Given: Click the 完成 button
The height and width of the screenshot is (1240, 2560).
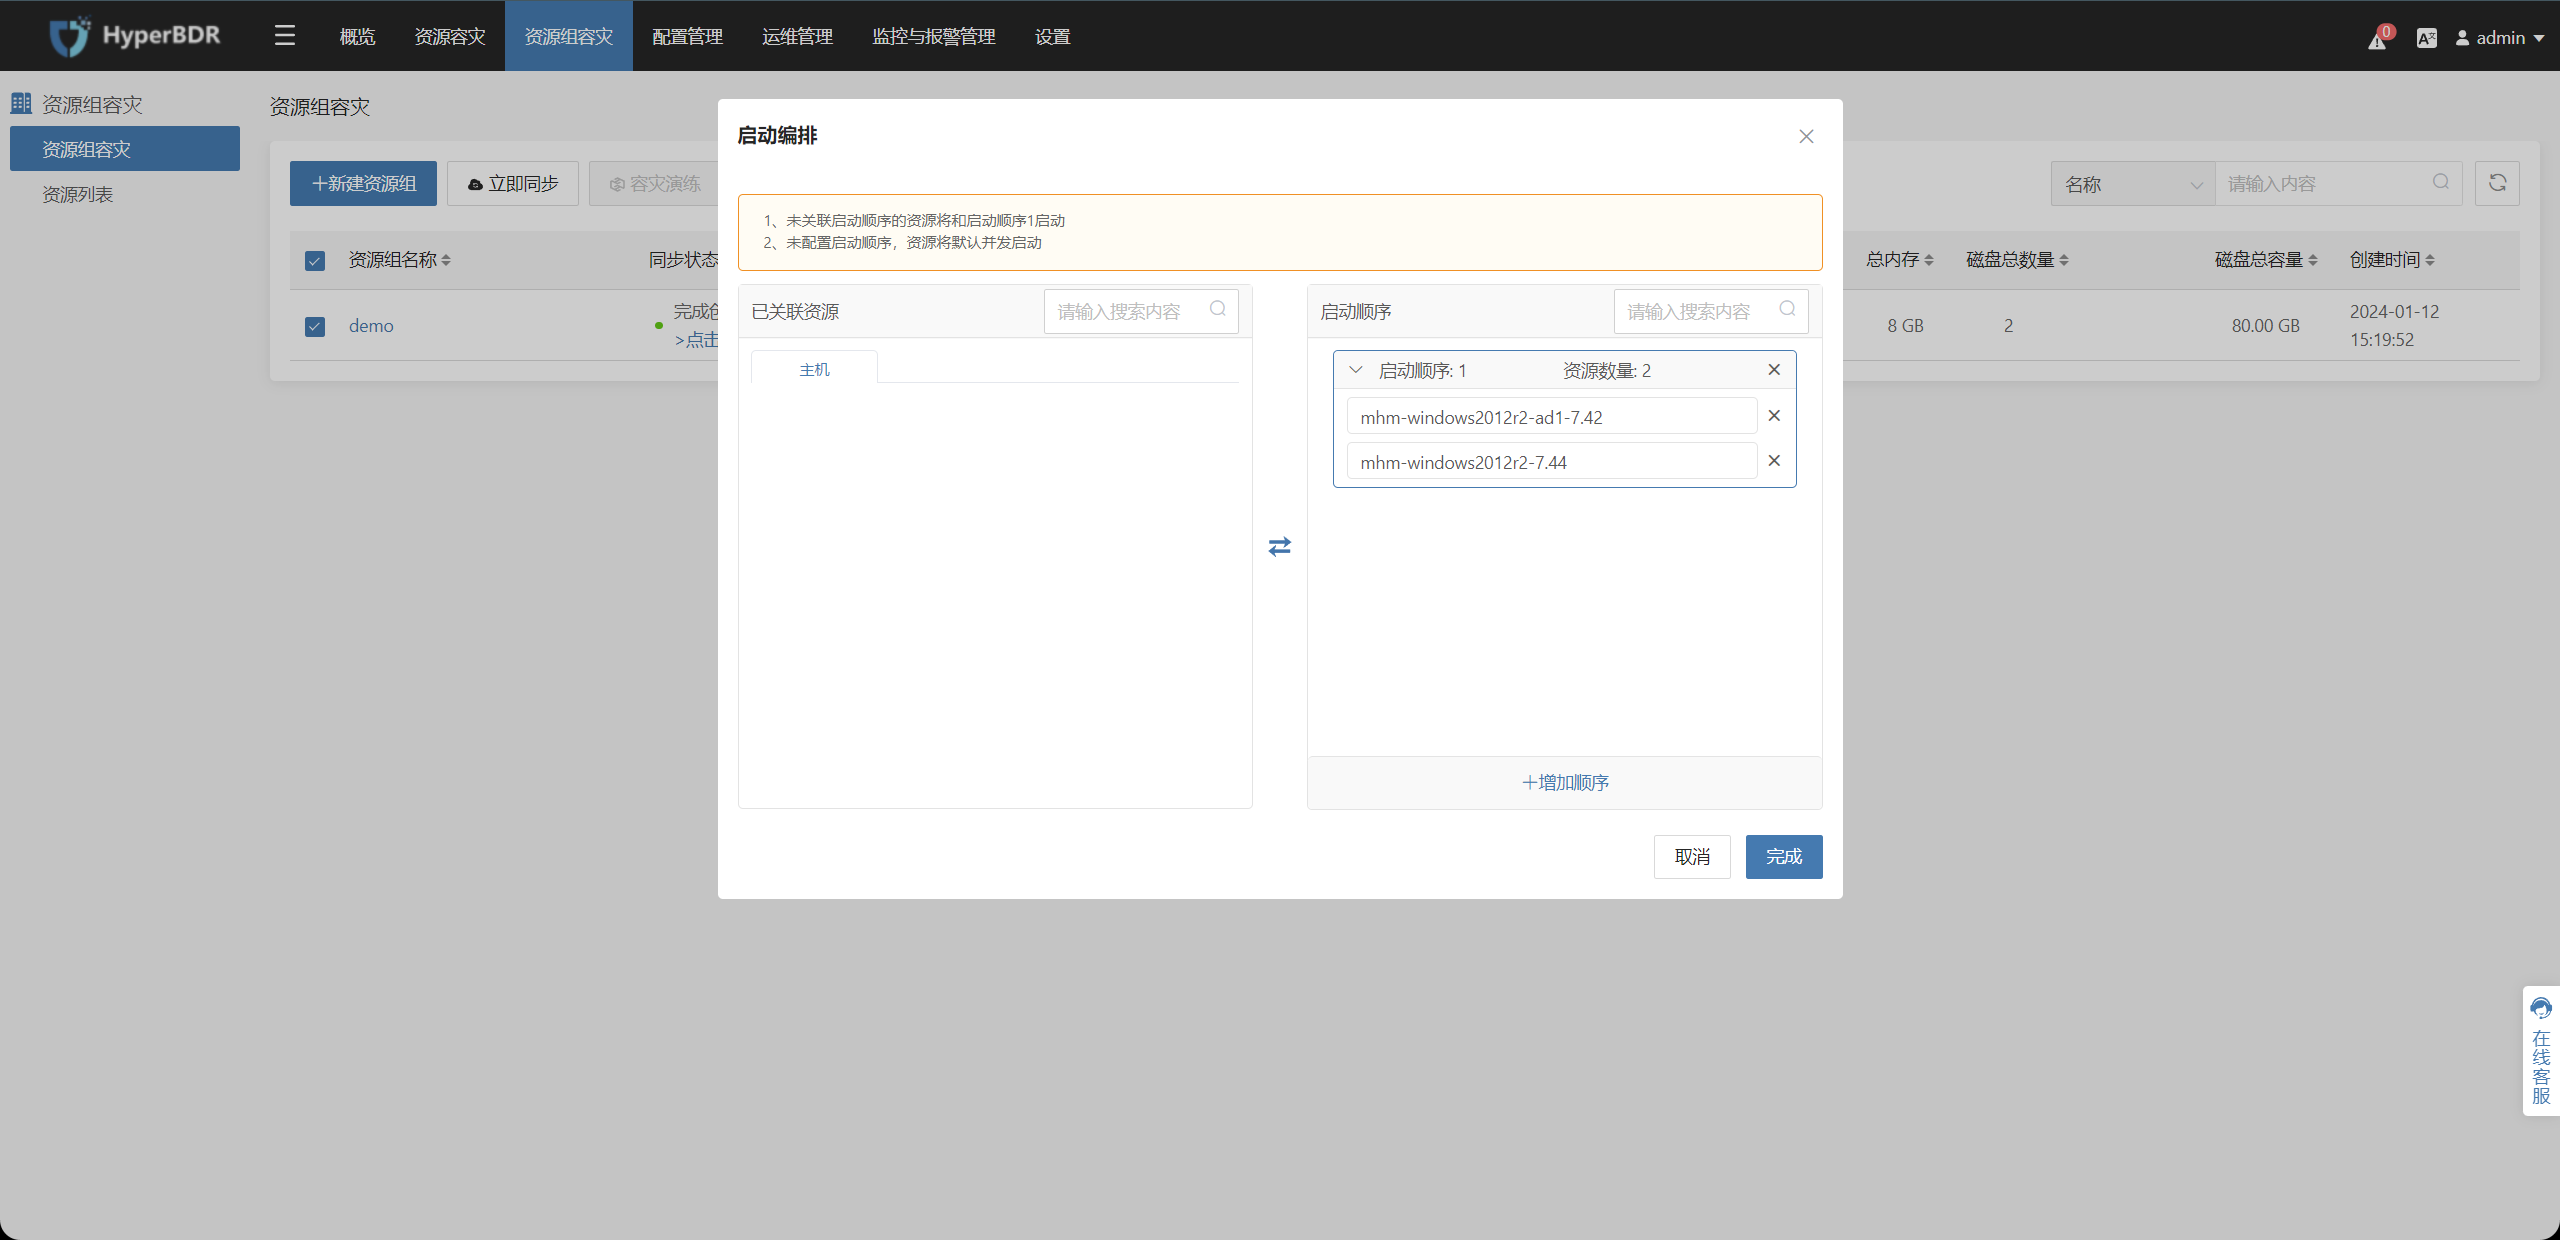Looking at the screenshot, I should pos(1784,857).
